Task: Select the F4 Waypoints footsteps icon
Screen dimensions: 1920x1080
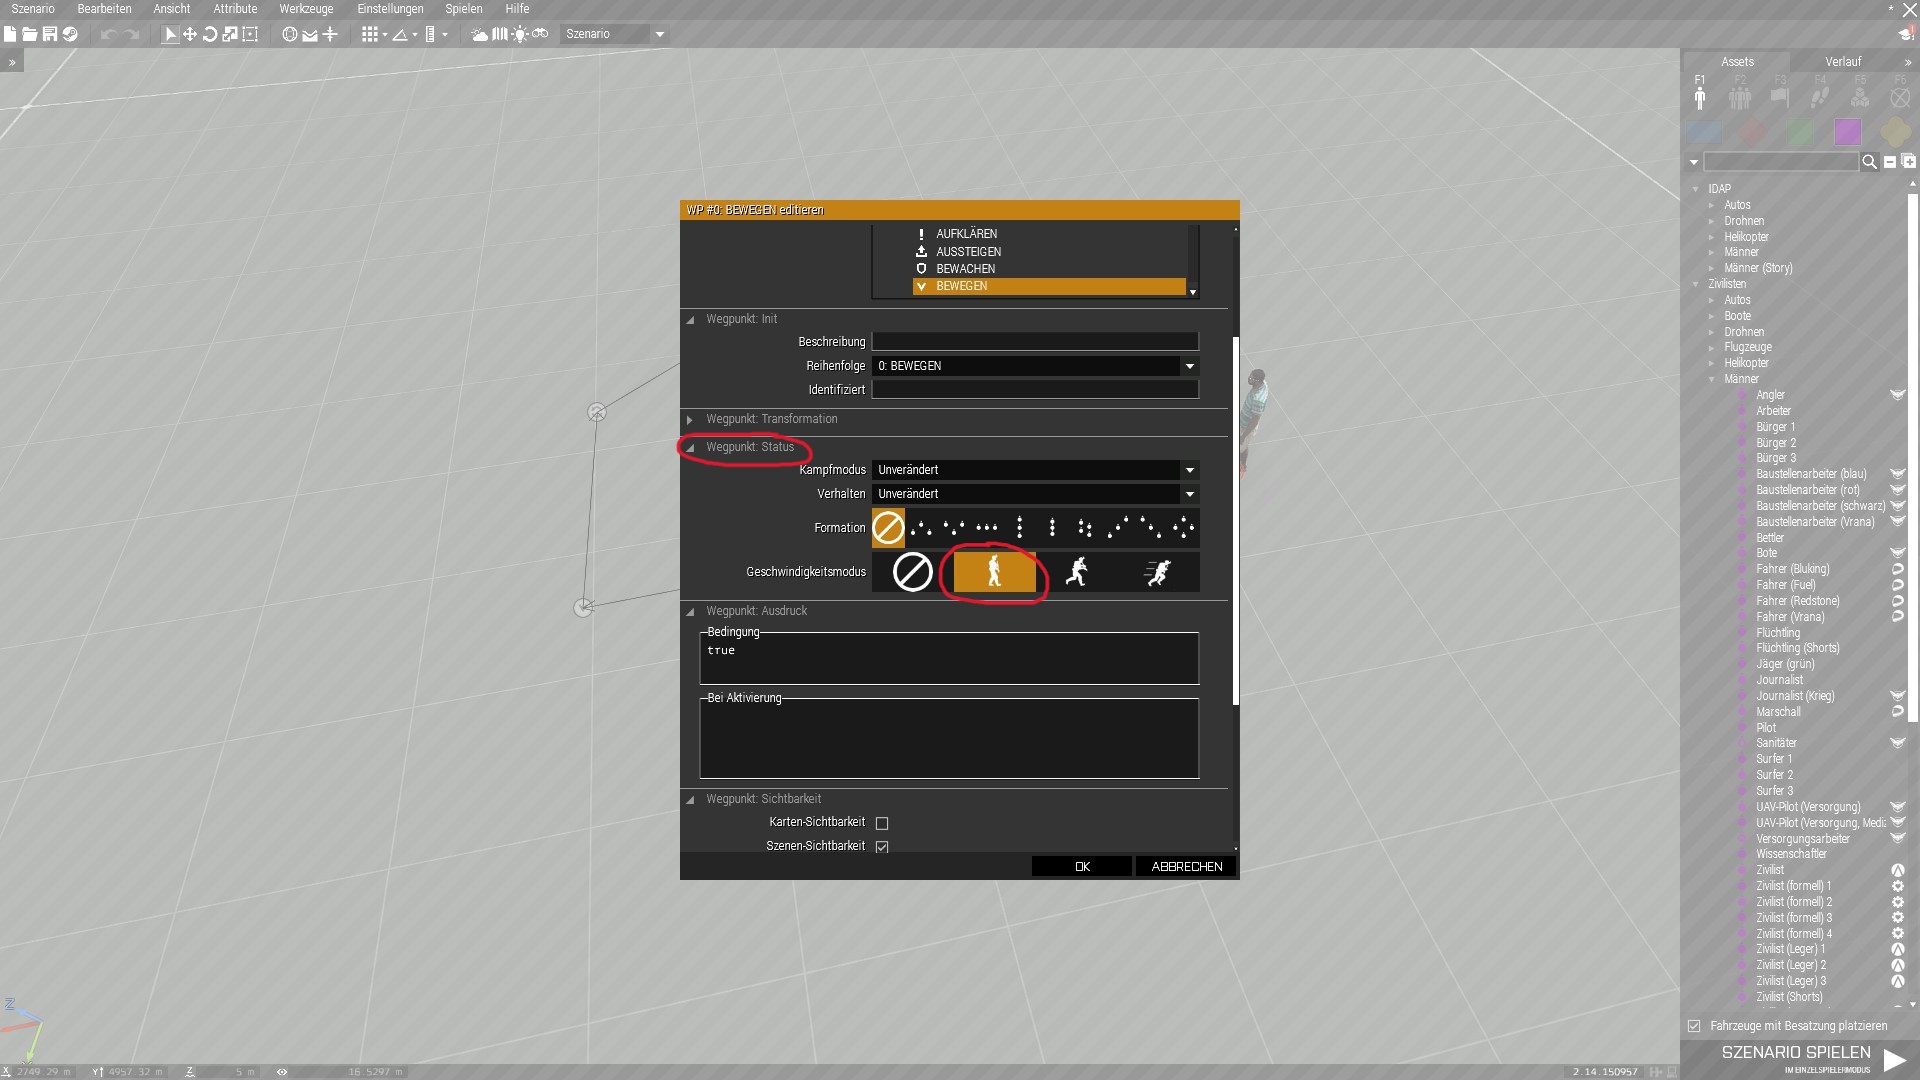Action: (1820, 97)
